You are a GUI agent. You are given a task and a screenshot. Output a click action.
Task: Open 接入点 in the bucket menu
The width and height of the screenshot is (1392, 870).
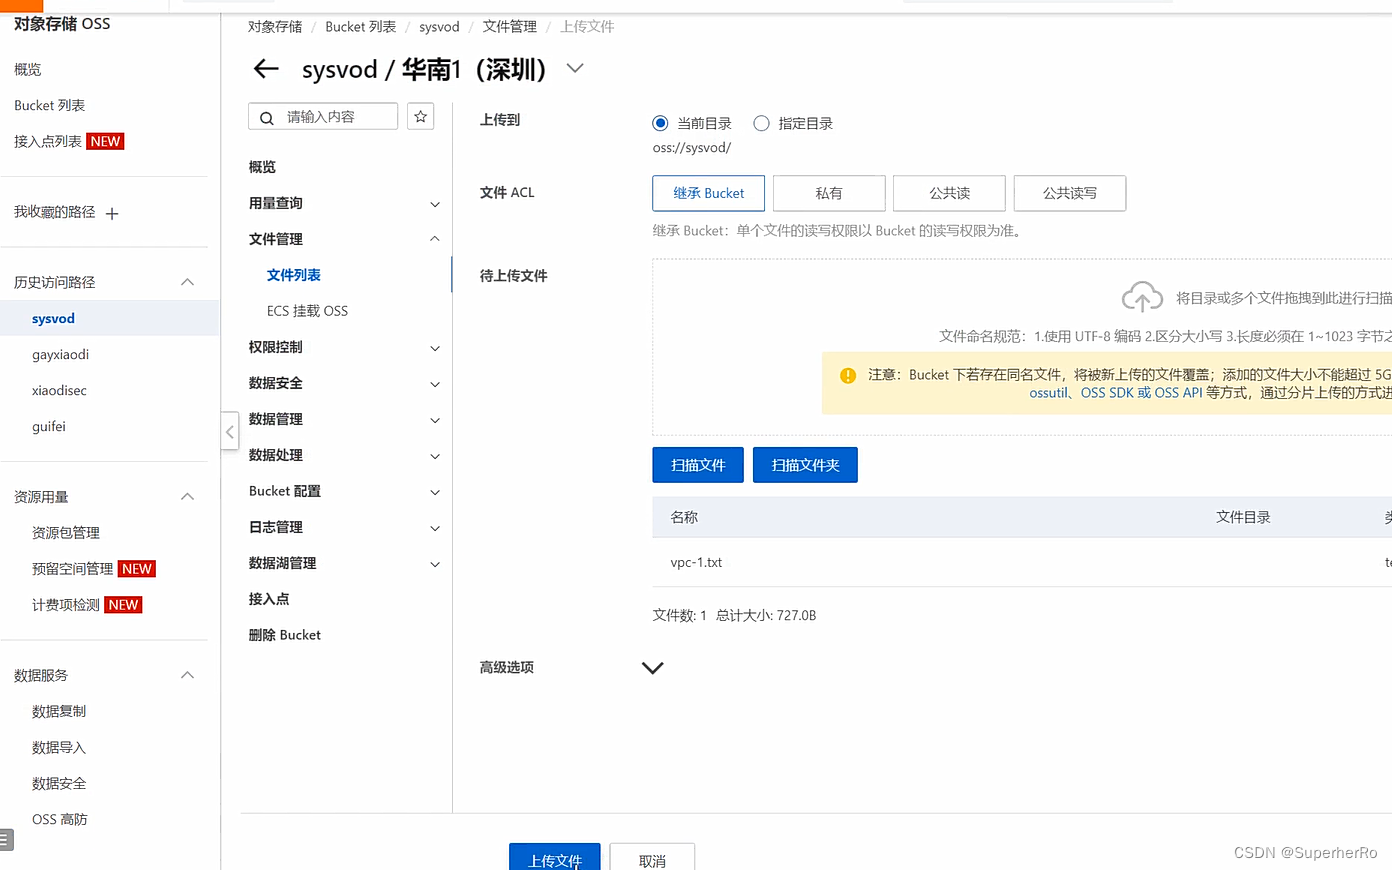pyautogui.click(x=269, y=599)
